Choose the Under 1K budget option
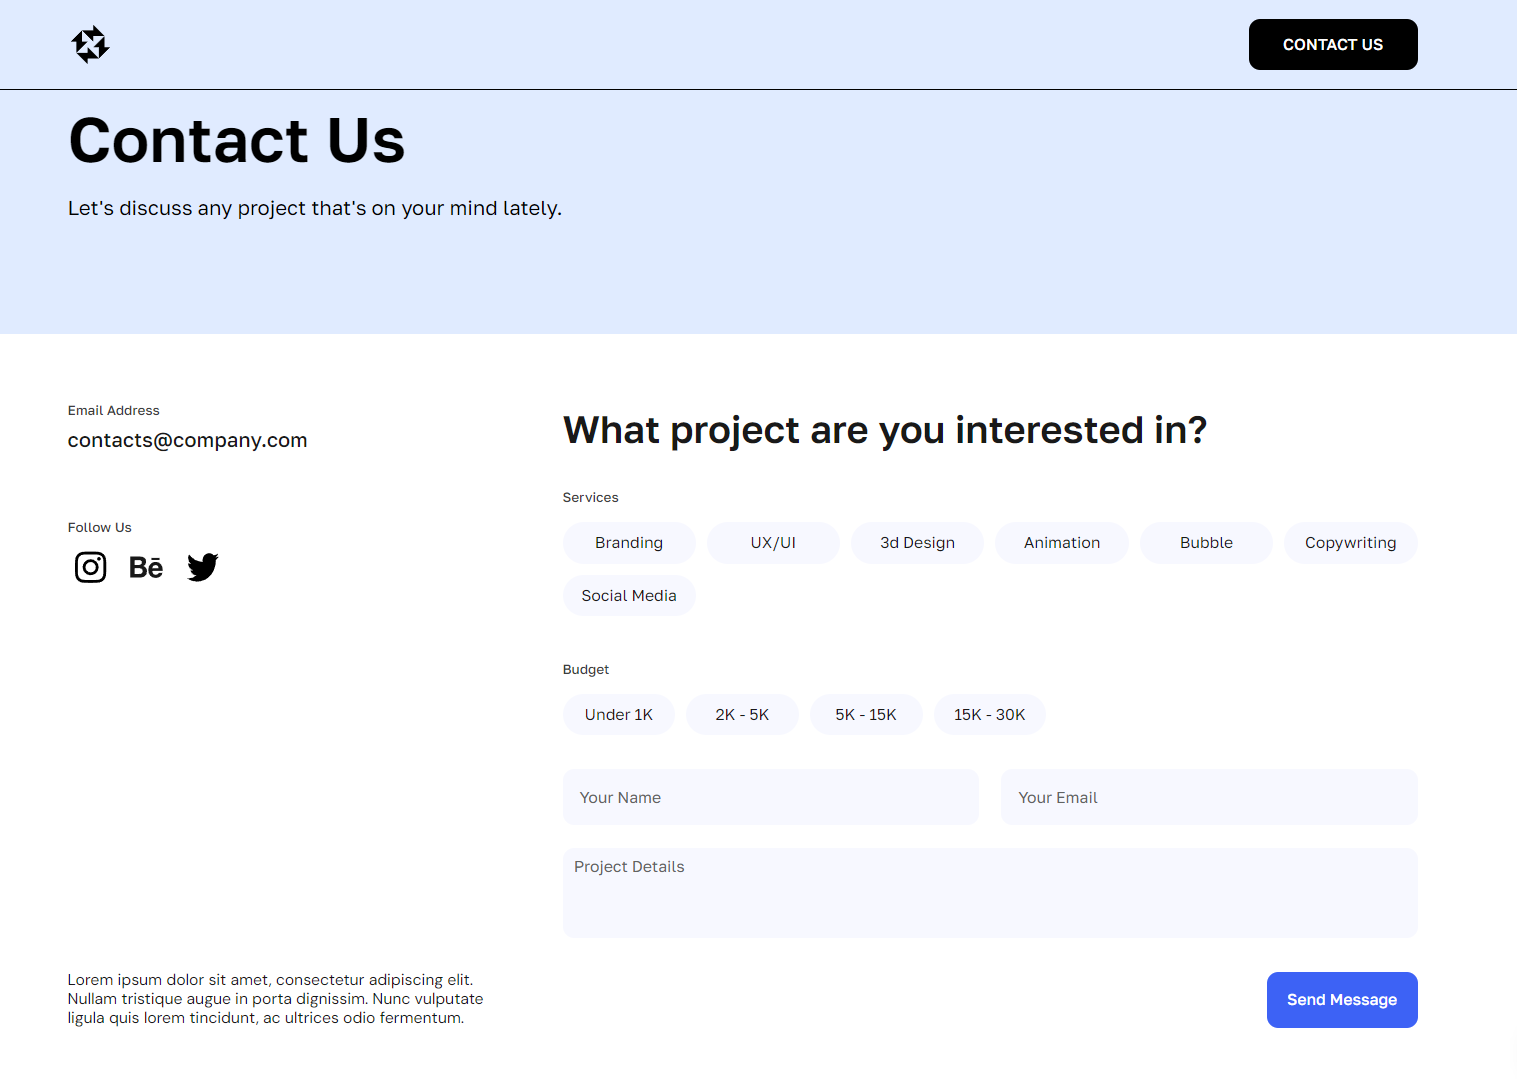 click(619, 715)
